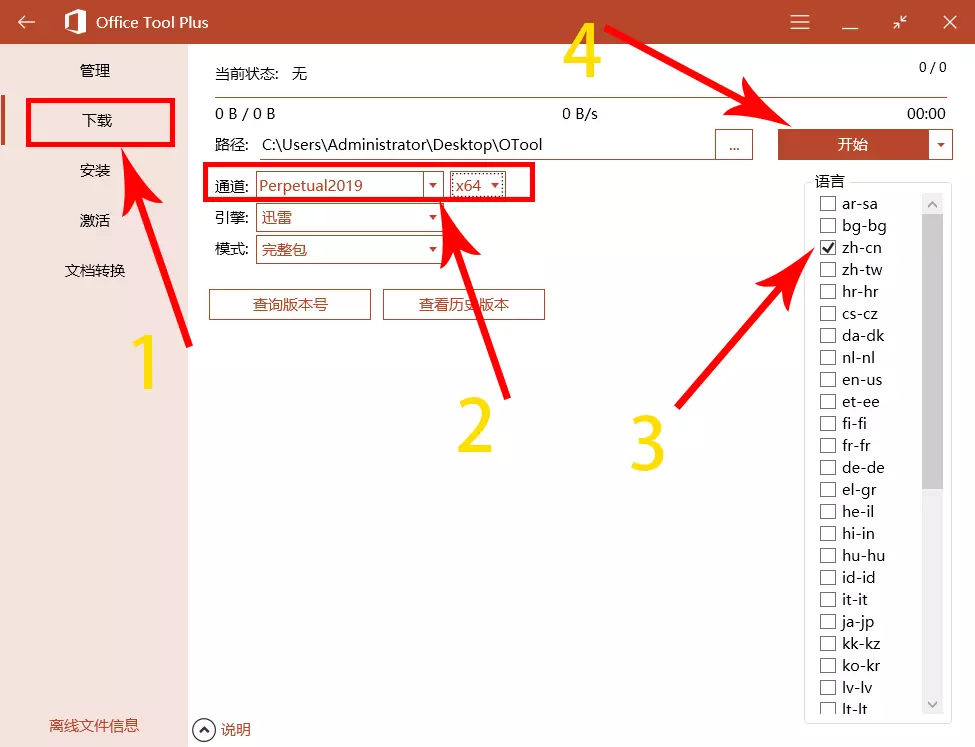Uncheck the zh-cn language checkbox
This screenshot has width=975, height=747.
pyautogui.click(x=828, y=248)
